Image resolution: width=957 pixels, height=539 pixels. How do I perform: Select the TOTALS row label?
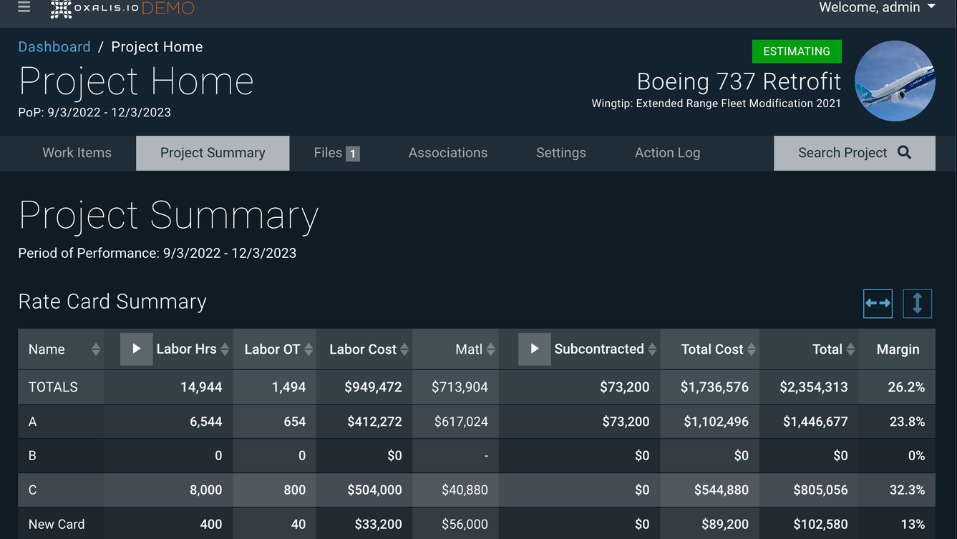[x=53, y=387]
